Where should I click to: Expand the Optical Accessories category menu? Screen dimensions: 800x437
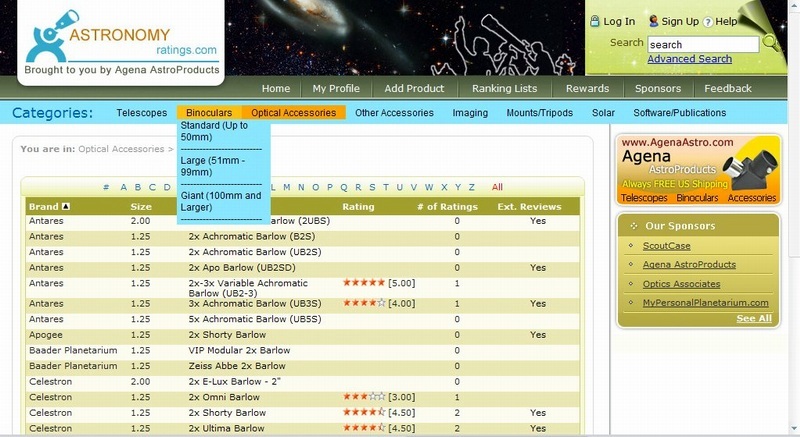293,113
